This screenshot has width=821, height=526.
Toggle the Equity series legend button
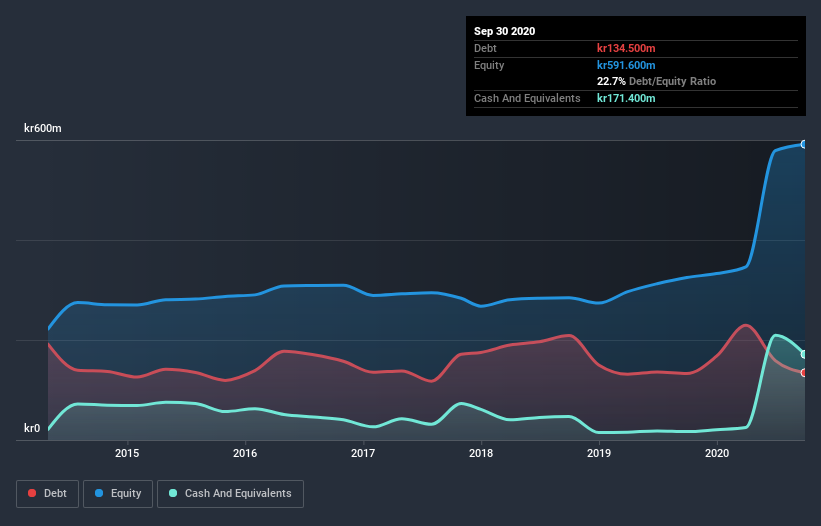pyautogui.click(x=118, y=494)
